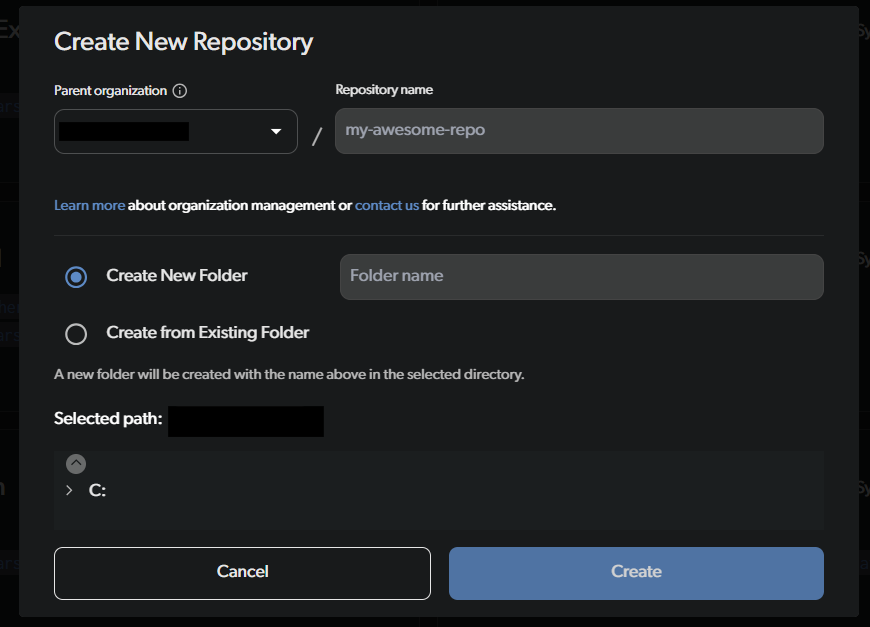
Task: Open the contact us link
Action: [386, 204]
